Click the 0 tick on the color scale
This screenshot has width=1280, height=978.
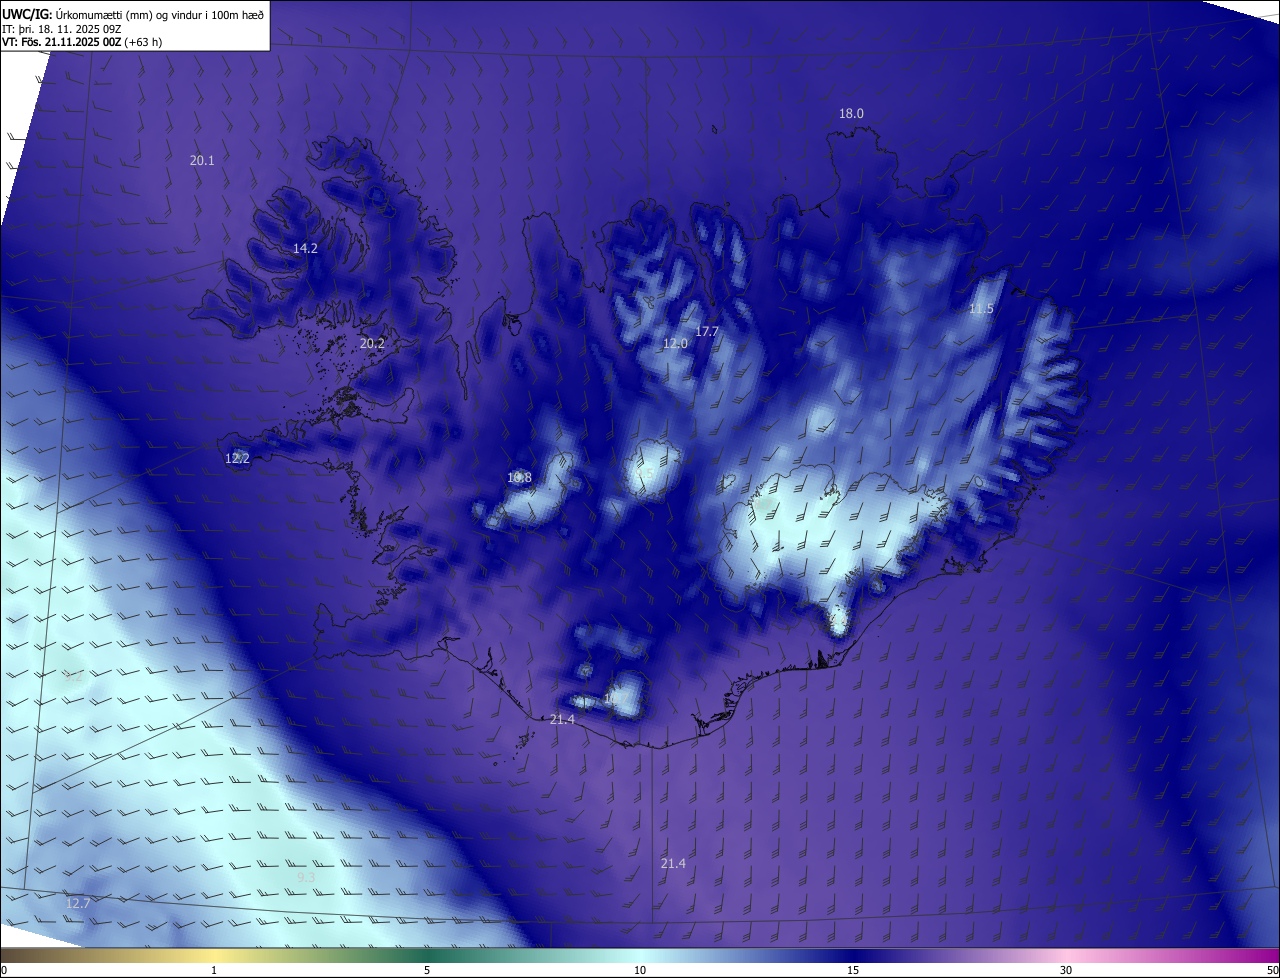tap(4, 970)
